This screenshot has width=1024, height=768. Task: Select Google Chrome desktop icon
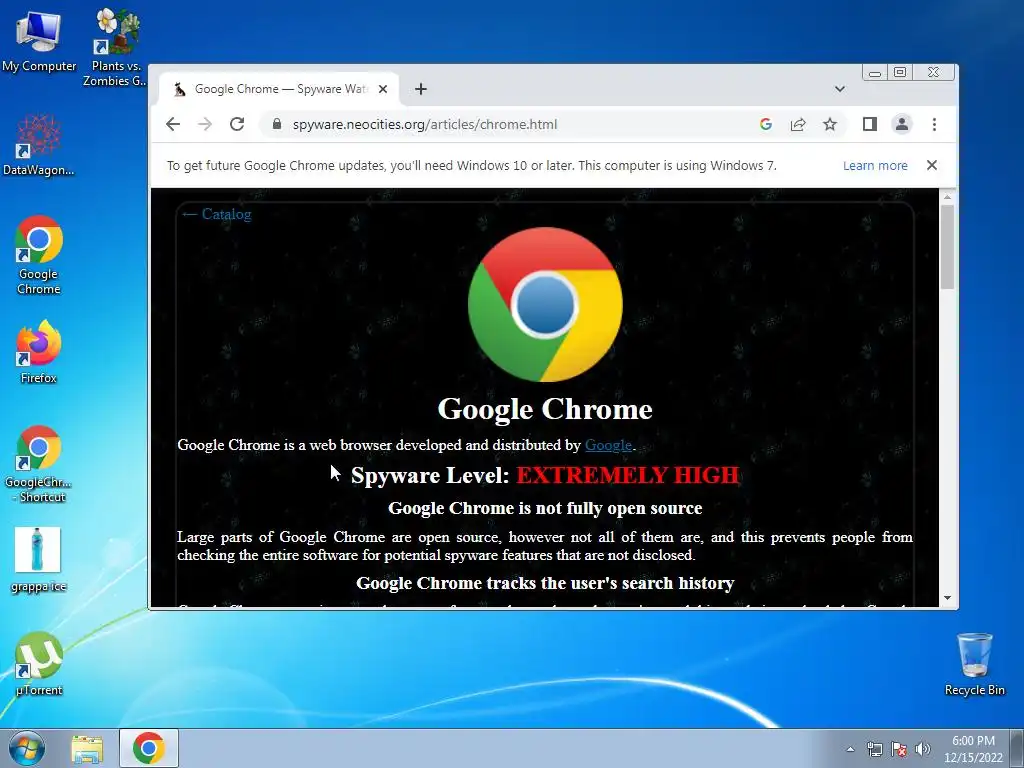pos(39,255)
